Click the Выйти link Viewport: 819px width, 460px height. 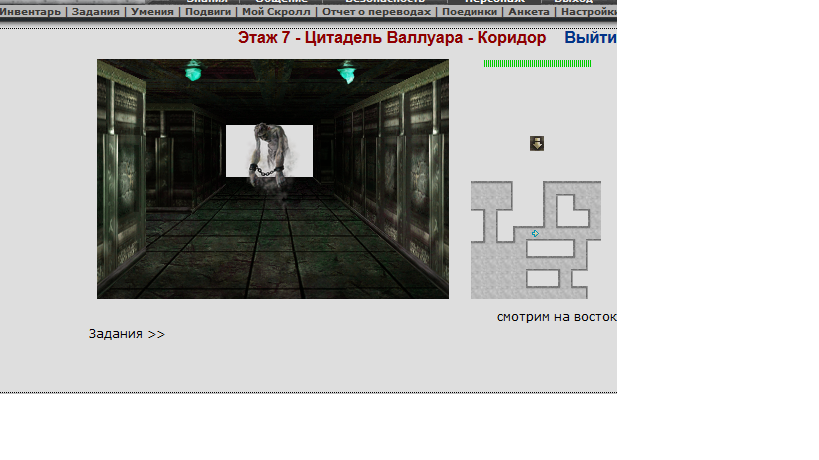pos(590,38)
